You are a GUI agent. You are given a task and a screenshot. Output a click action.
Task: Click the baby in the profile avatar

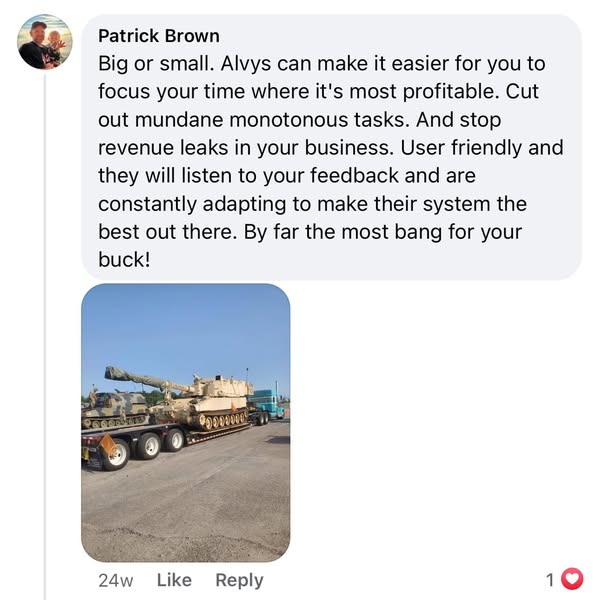(56, 45)
